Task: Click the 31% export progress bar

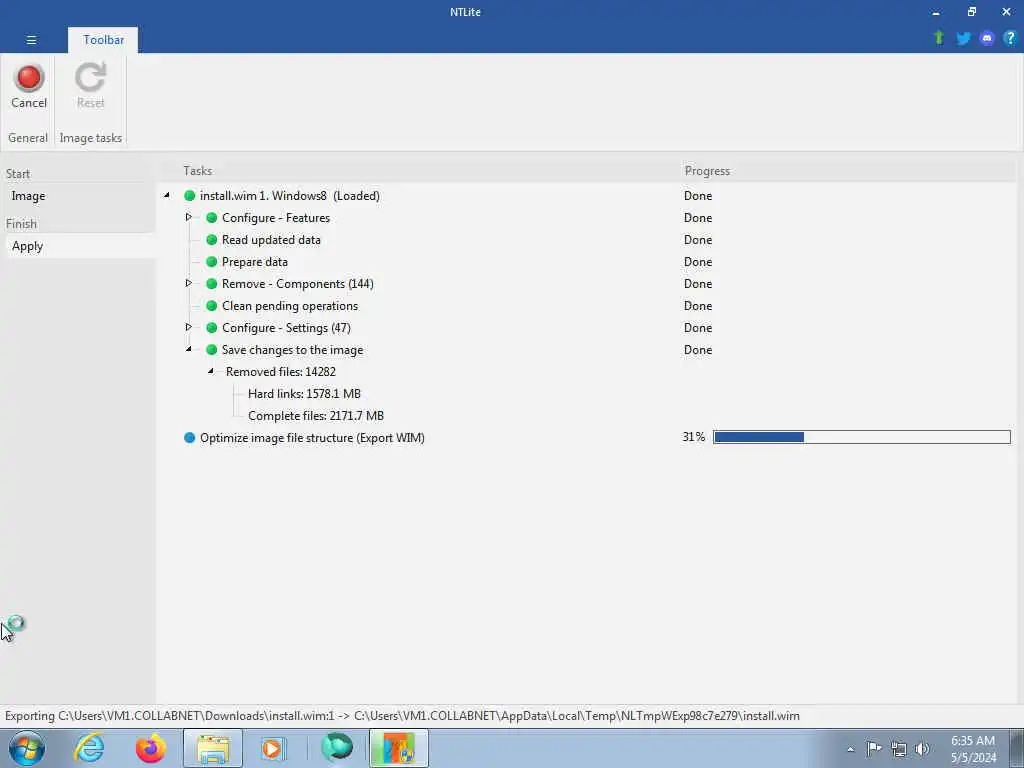Action: coord(862,437)
